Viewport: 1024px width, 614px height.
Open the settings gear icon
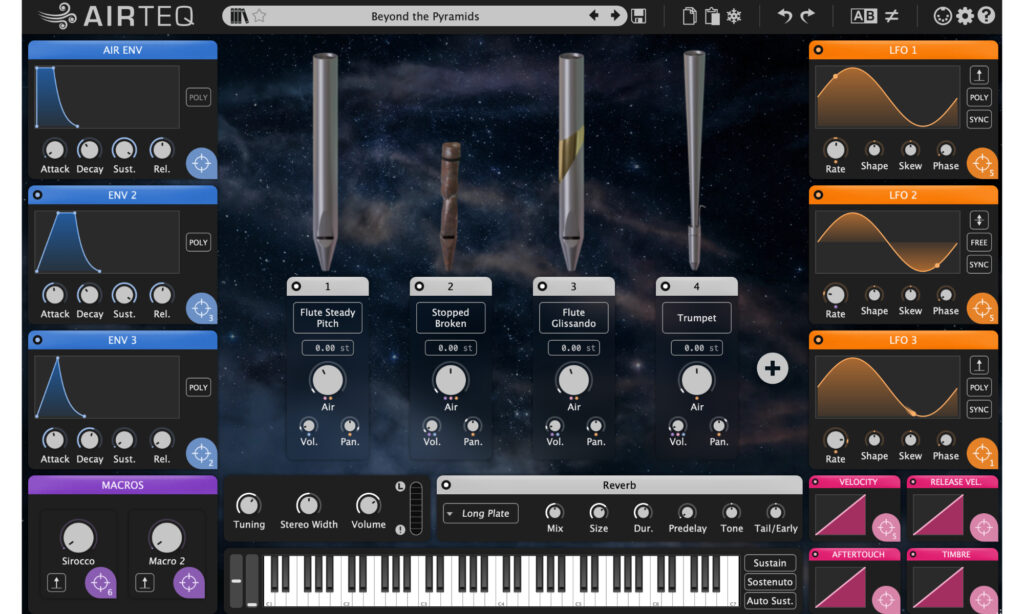(965, 16)
